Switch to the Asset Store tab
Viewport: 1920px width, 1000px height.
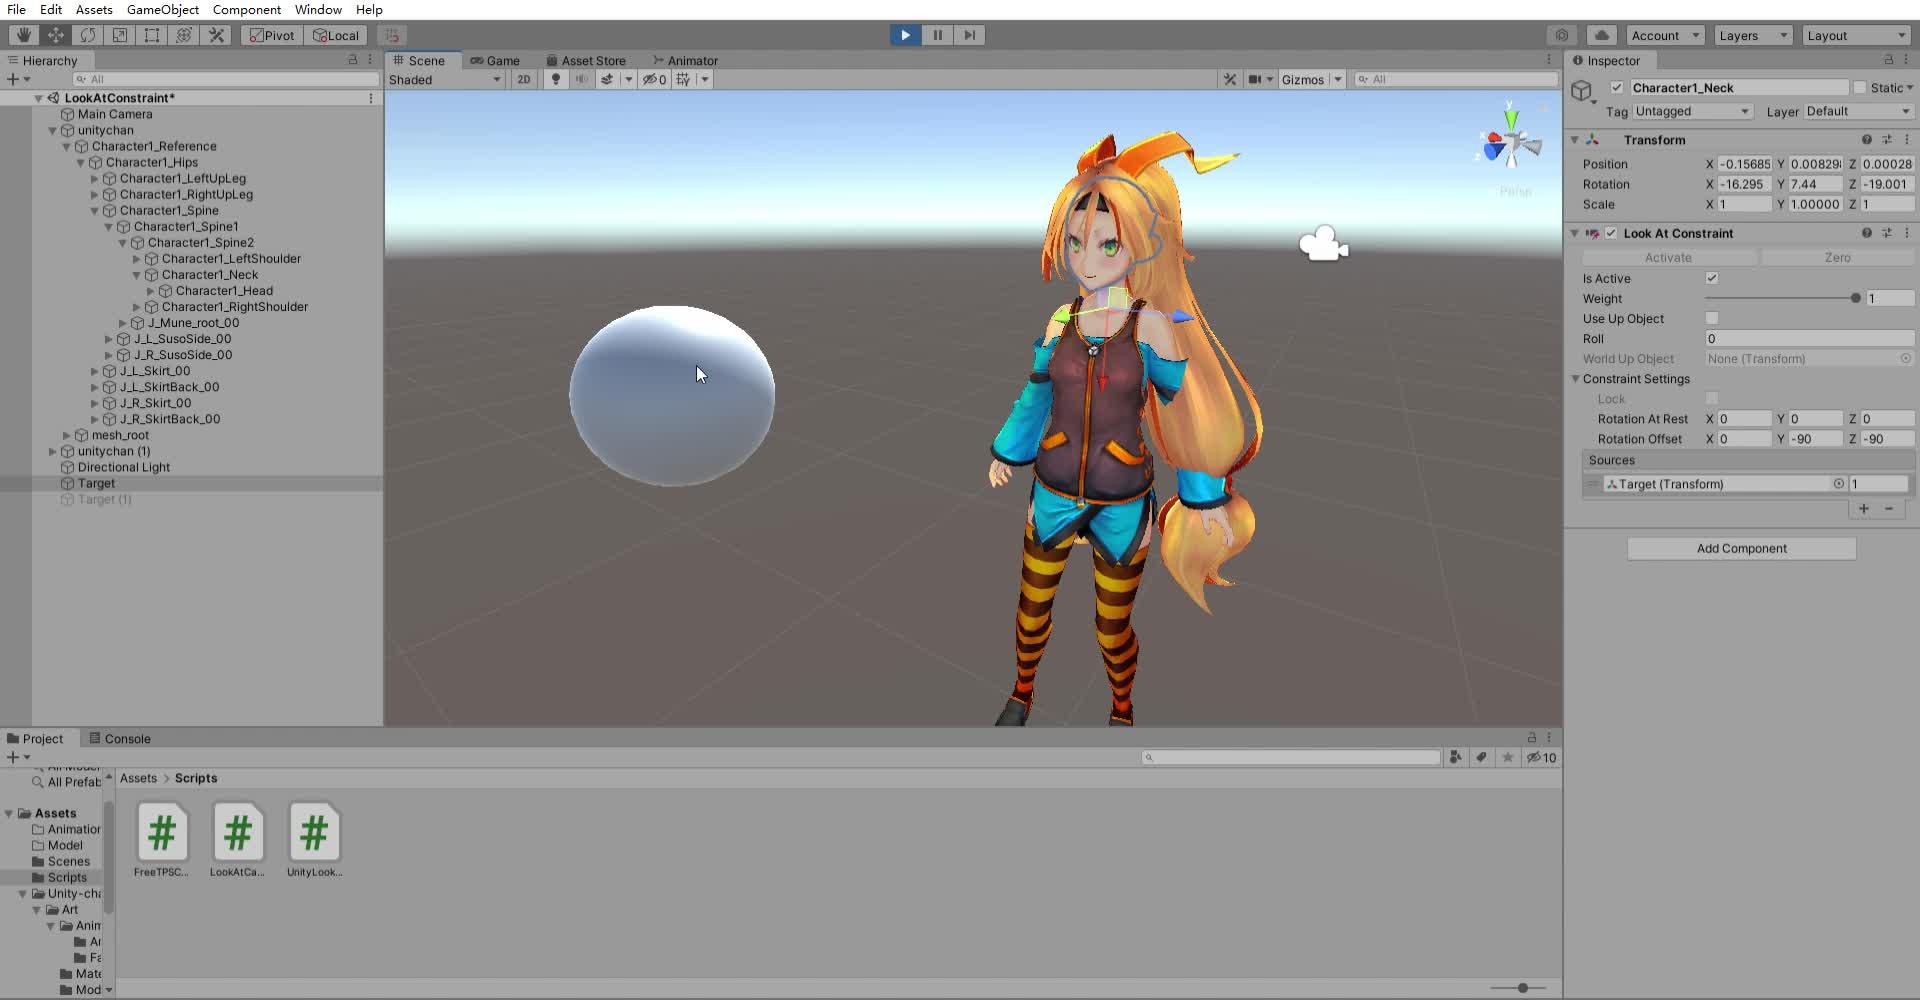point(586,61)
